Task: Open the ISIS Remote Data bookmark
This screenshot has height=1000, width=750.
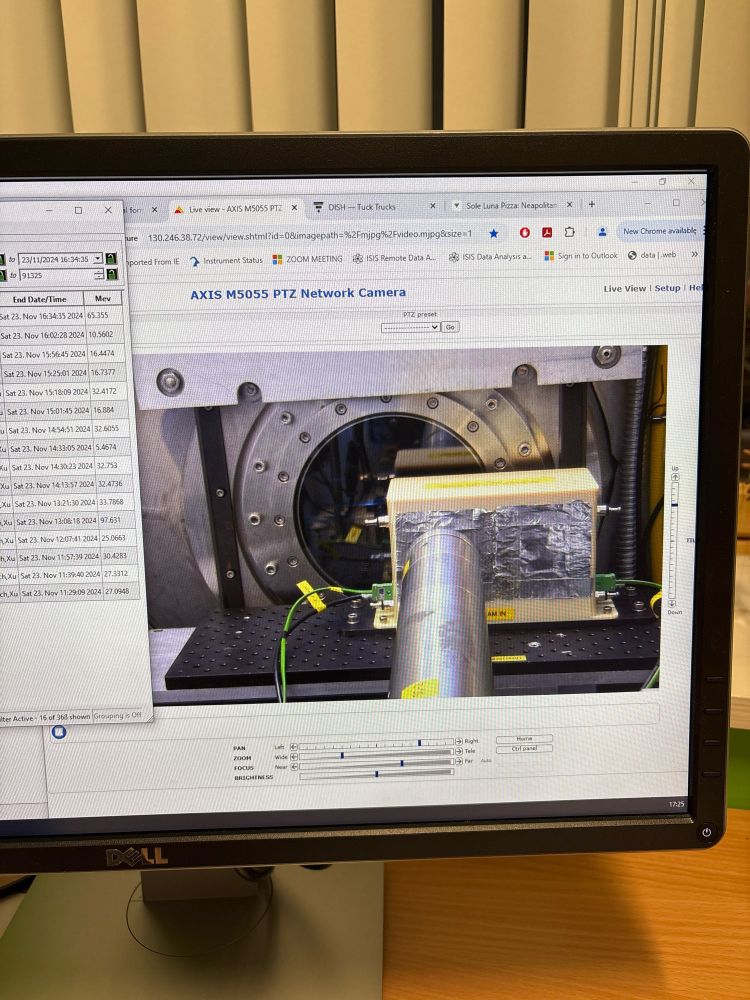Action: 395,258
